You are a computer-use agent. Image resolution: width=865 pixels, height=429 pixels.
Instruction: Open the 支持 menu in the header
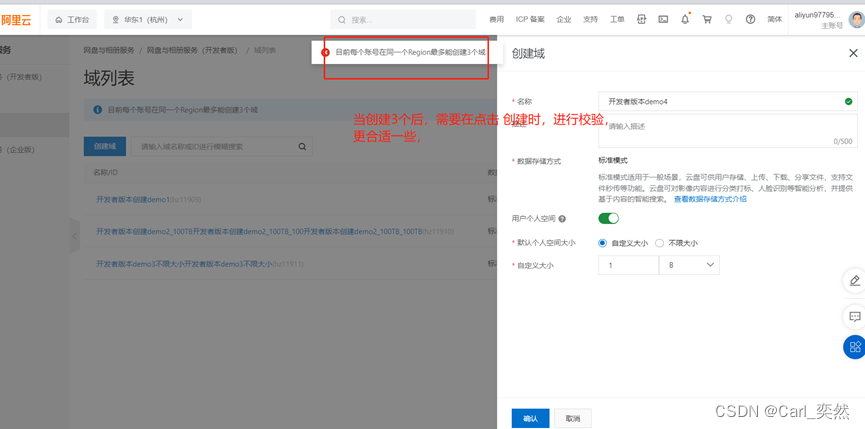click(x=590, y=19)
